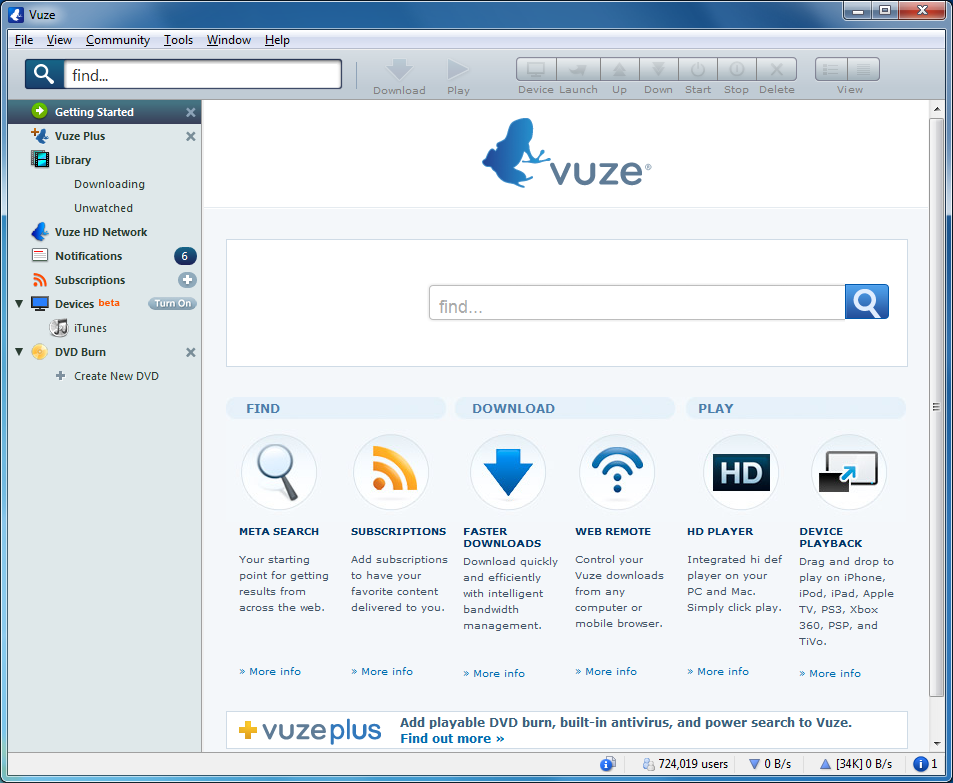Viewport: 953px width, 783px height.
Task: Click the download speed status indicator
Action: pyautogui.click(x=769, y=764)
